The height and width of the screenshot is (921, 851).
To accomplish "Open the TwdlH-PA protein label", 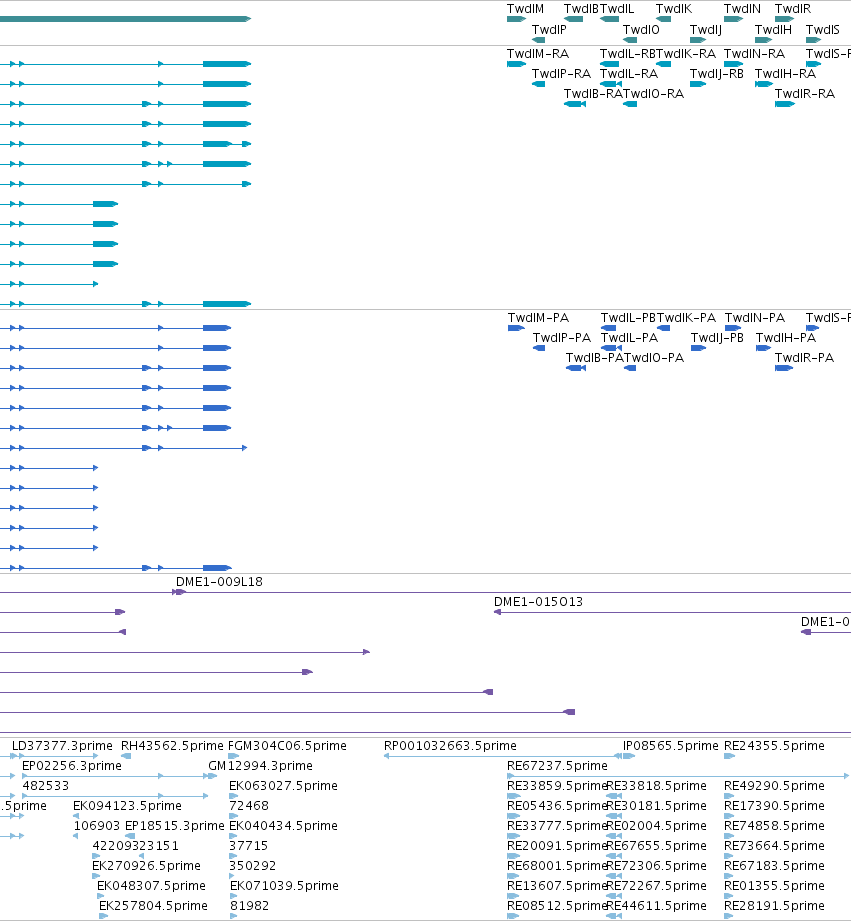I will pos(786,338).
